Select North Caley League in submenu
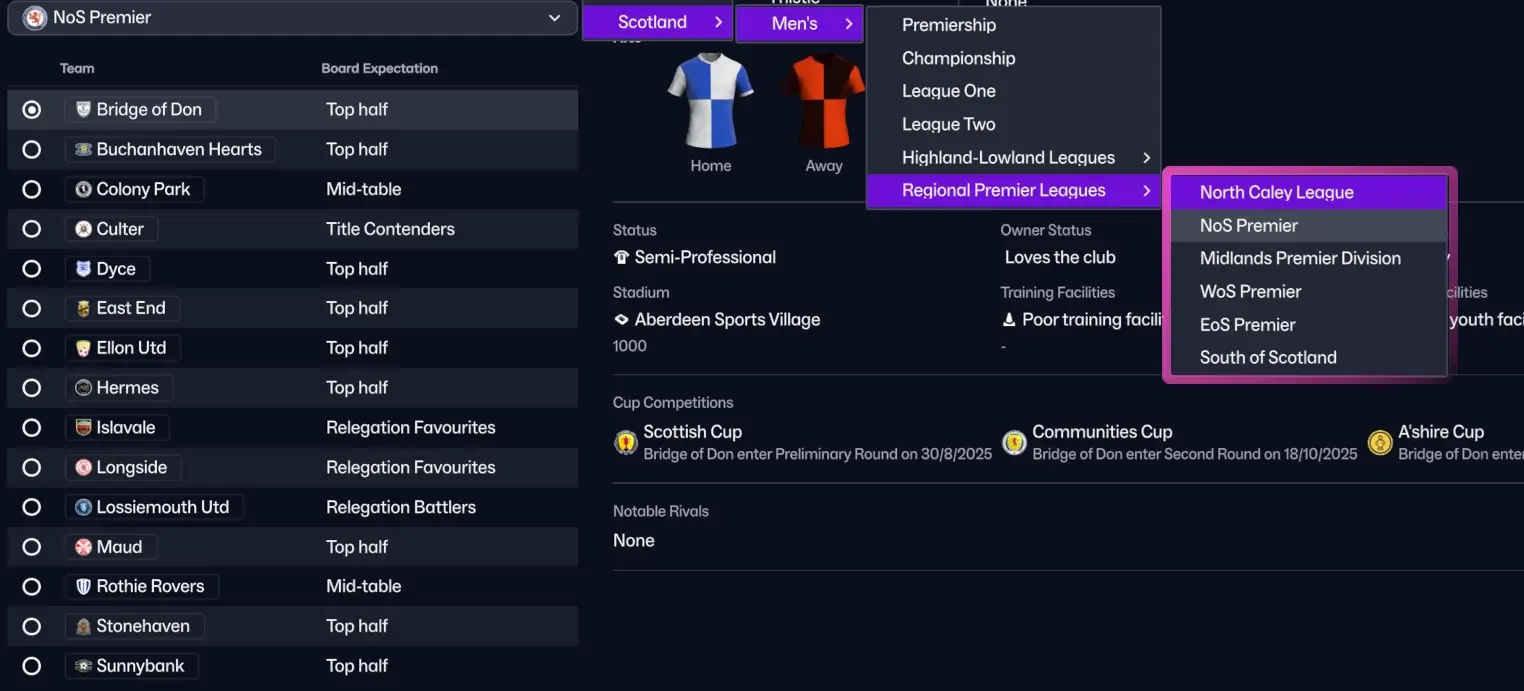The image size is (1524, 691). click(x=1309, y=192)
